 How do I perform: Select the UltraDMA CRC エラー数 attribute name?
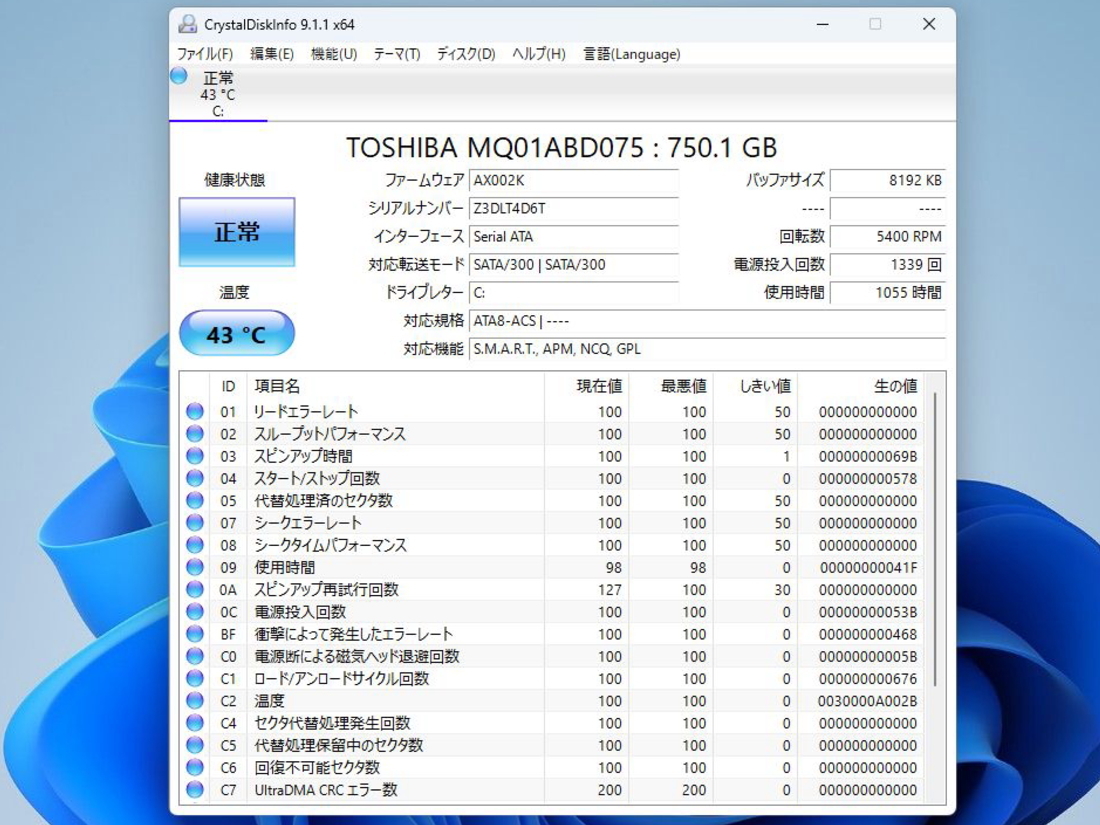[x=326, y=790]
